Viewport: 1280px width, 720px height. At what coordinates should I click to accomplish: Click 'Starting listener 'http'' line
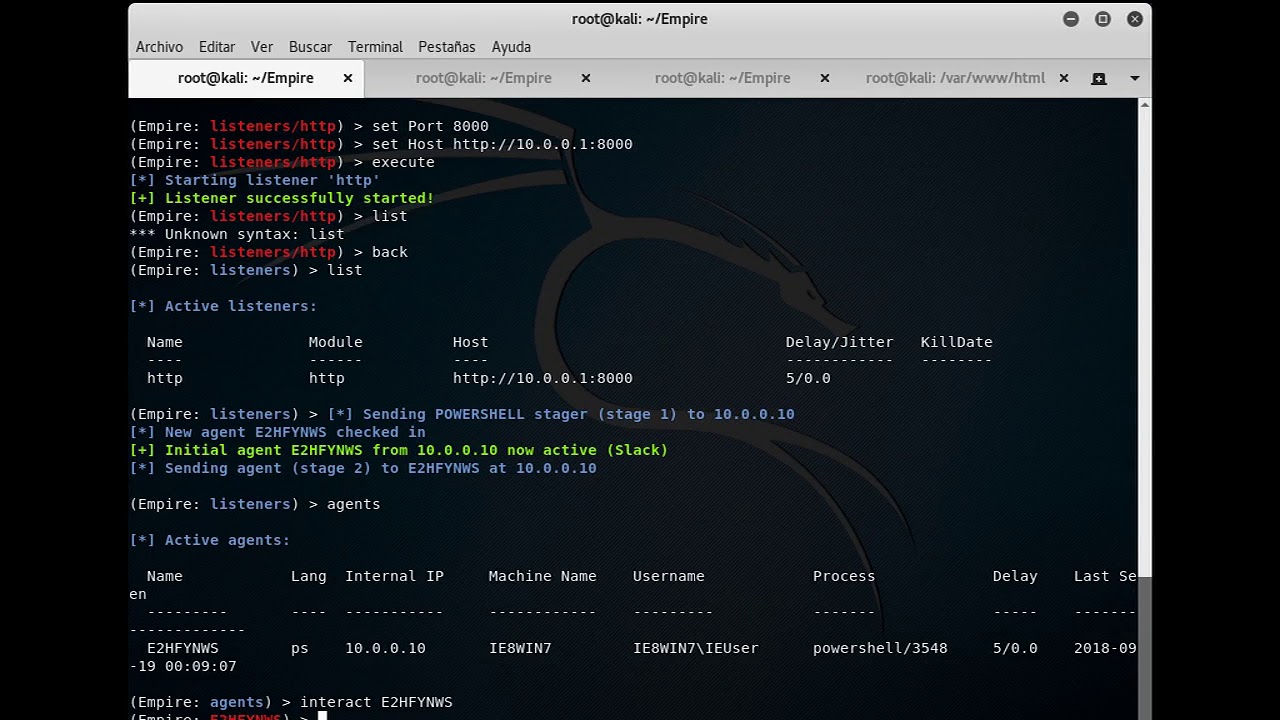(255, 180)
